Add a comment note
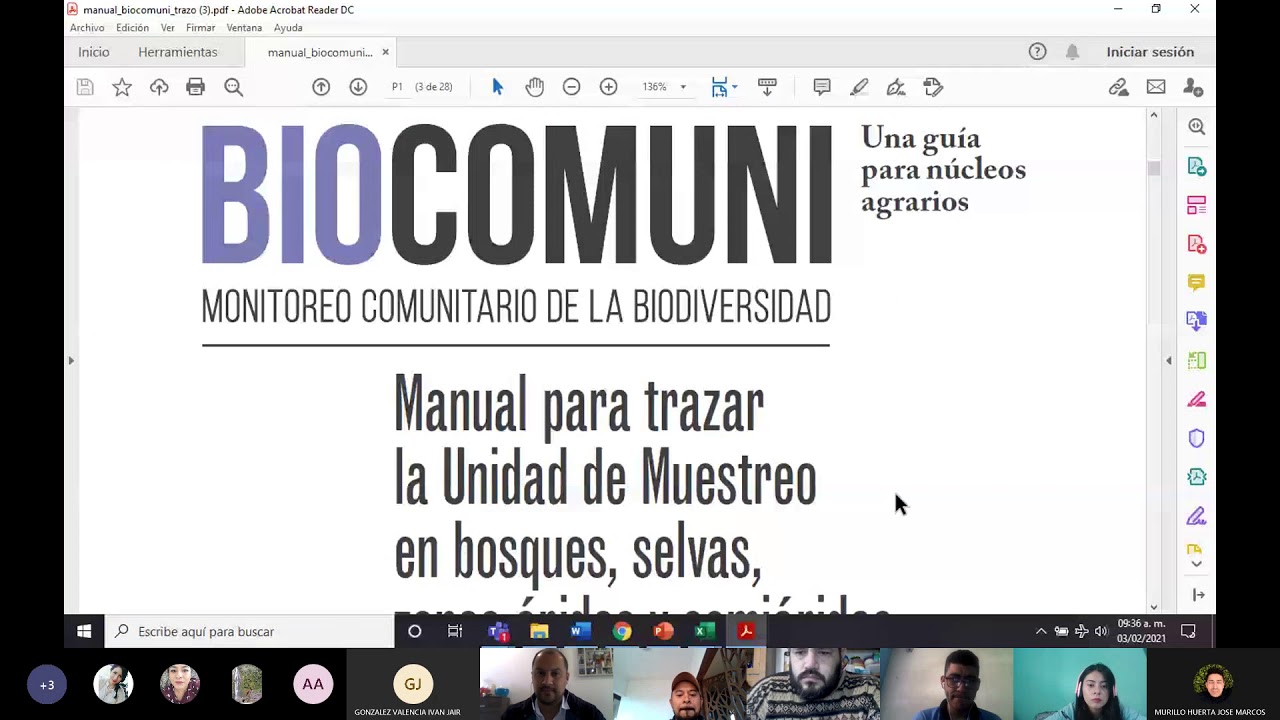This screenshot has width=1280, height=720. (x=822, y=87)
